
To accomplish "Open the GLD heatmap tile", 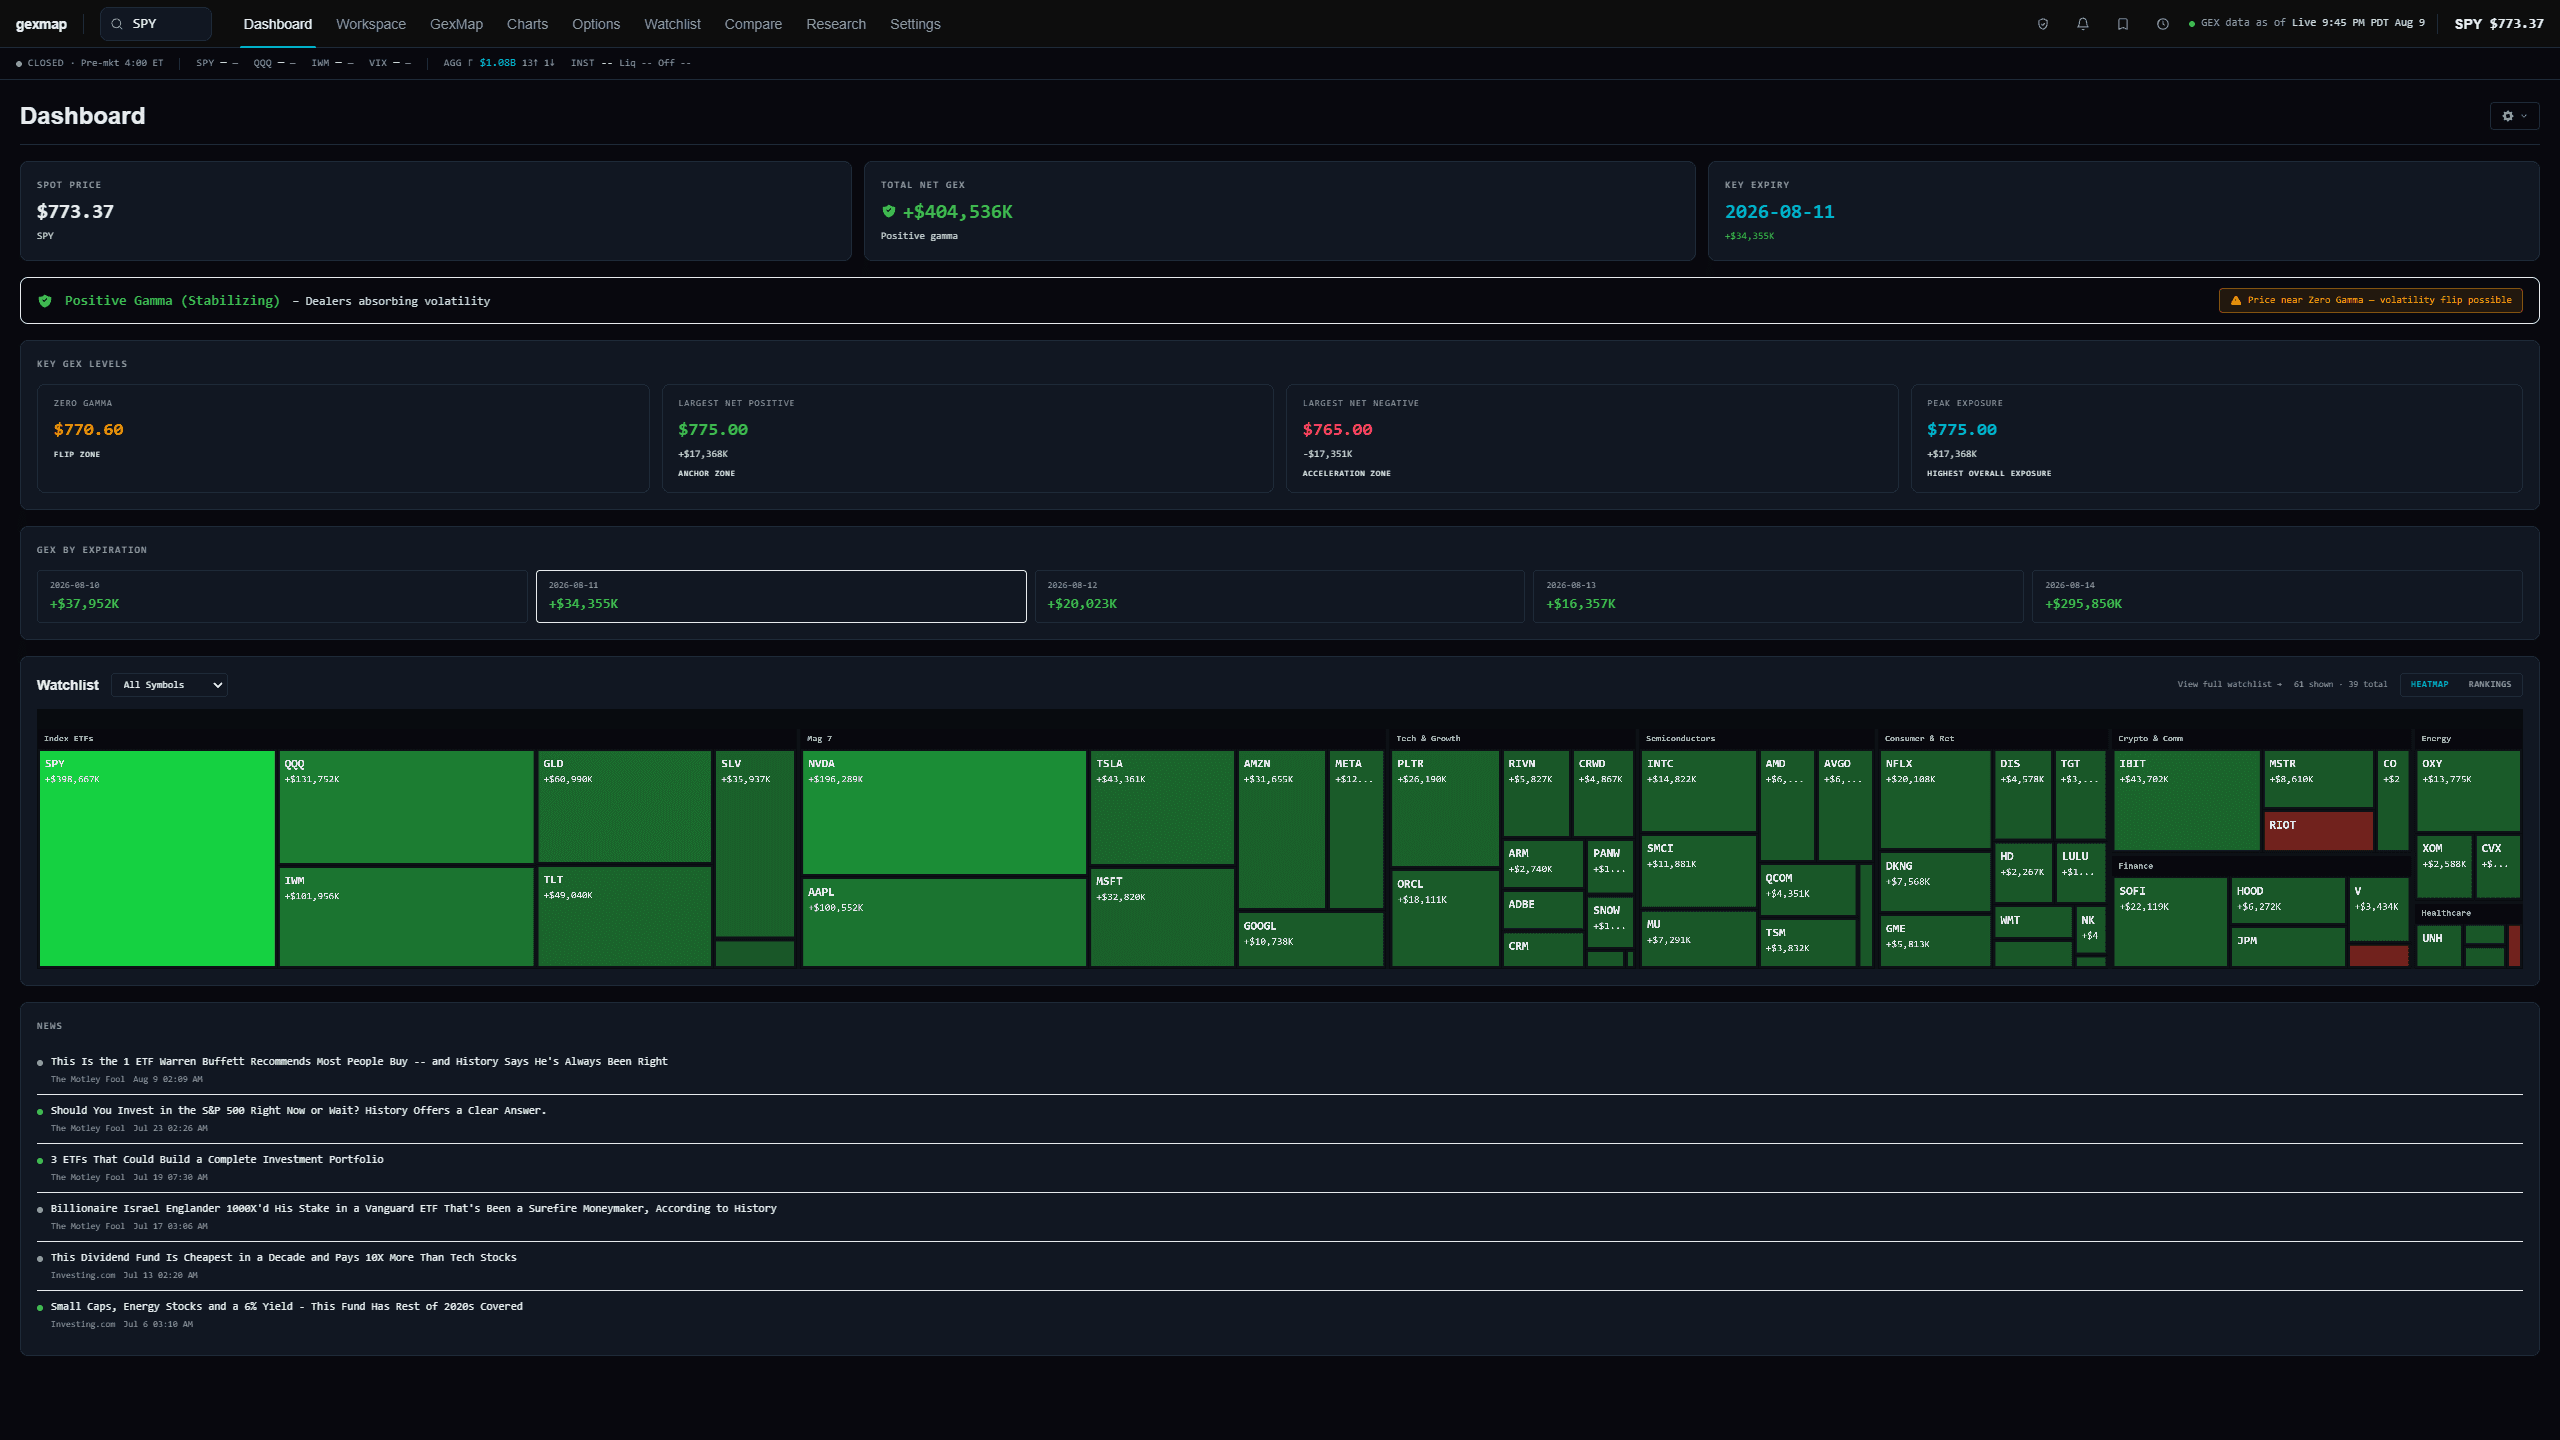I will click(624, 807).
